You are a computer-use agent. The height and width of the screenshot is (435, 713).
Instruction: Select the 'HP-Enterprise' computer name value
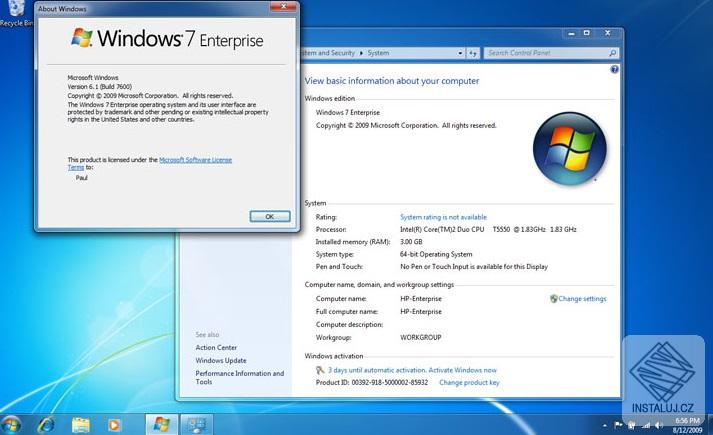click(421, 299)
